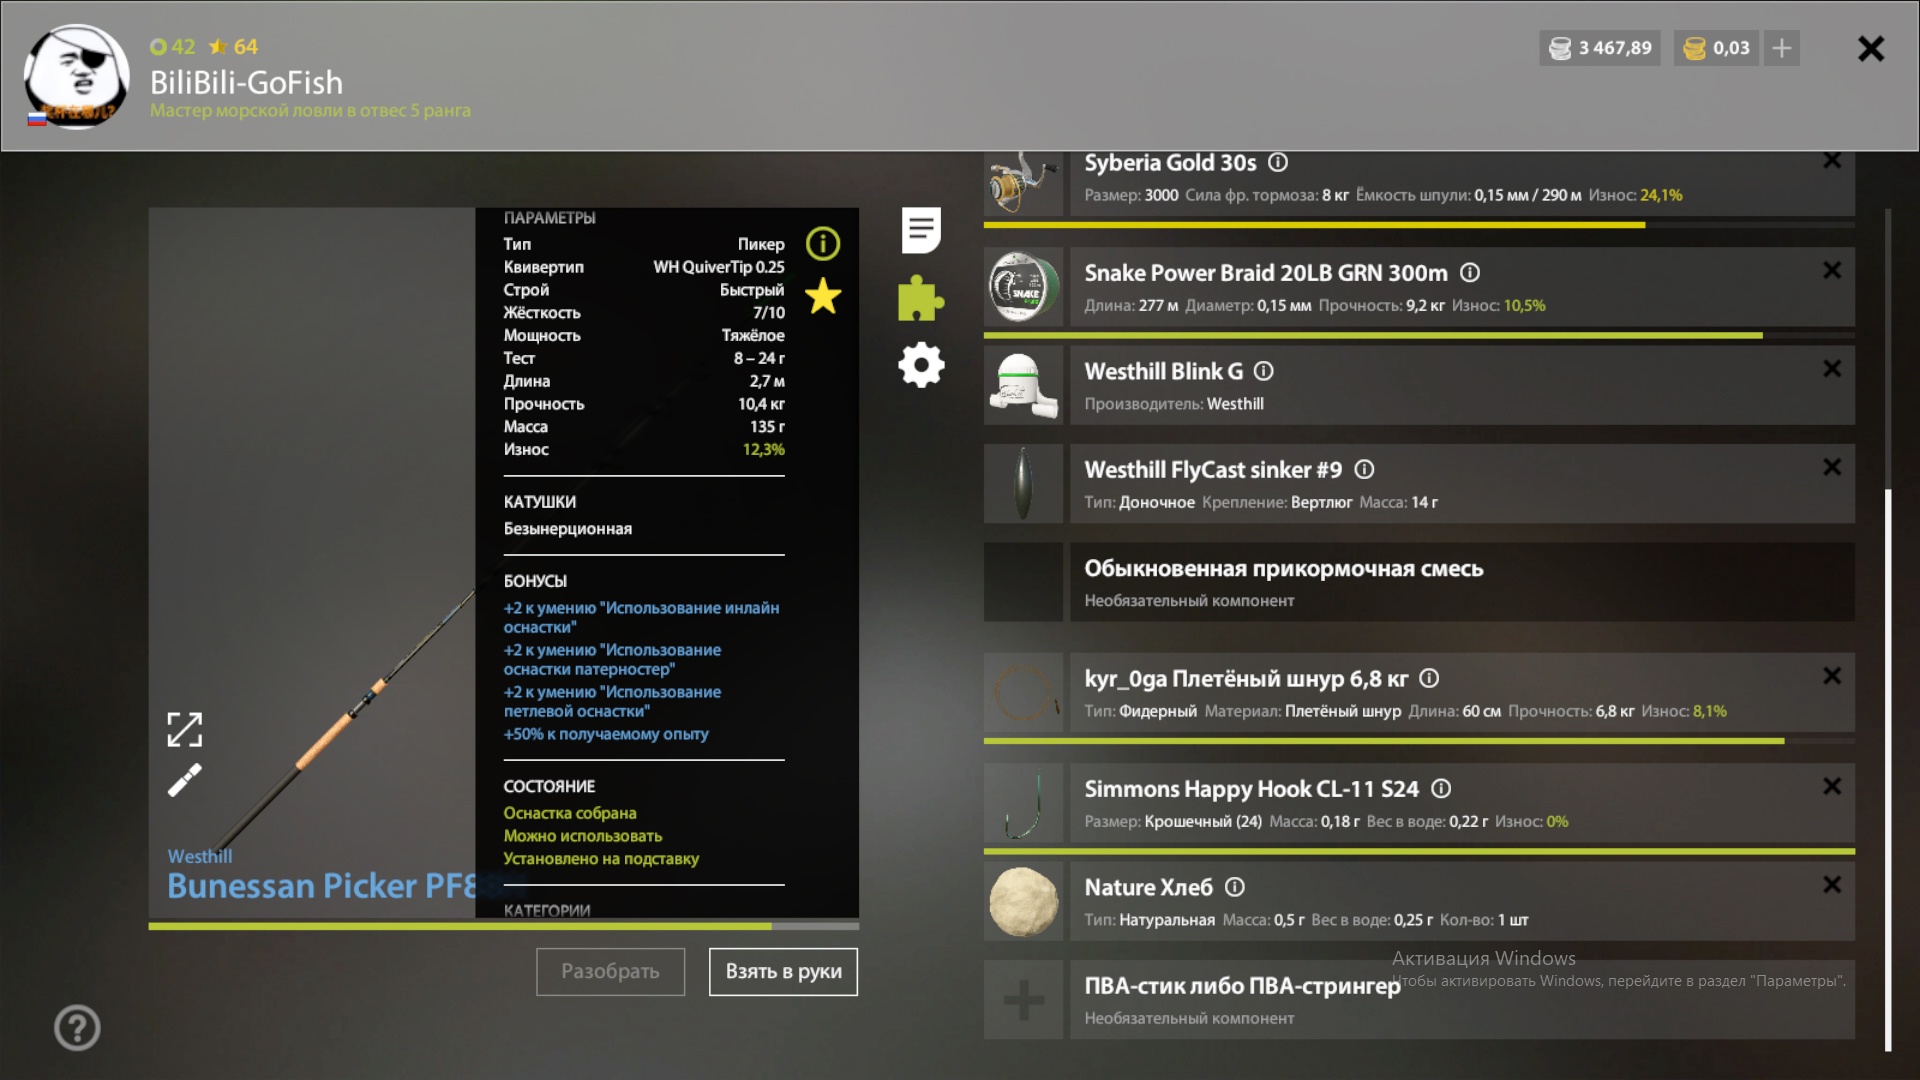Screen dimensions: 1920x1080
Task: Click the player avatar picture
Action: 76,77
